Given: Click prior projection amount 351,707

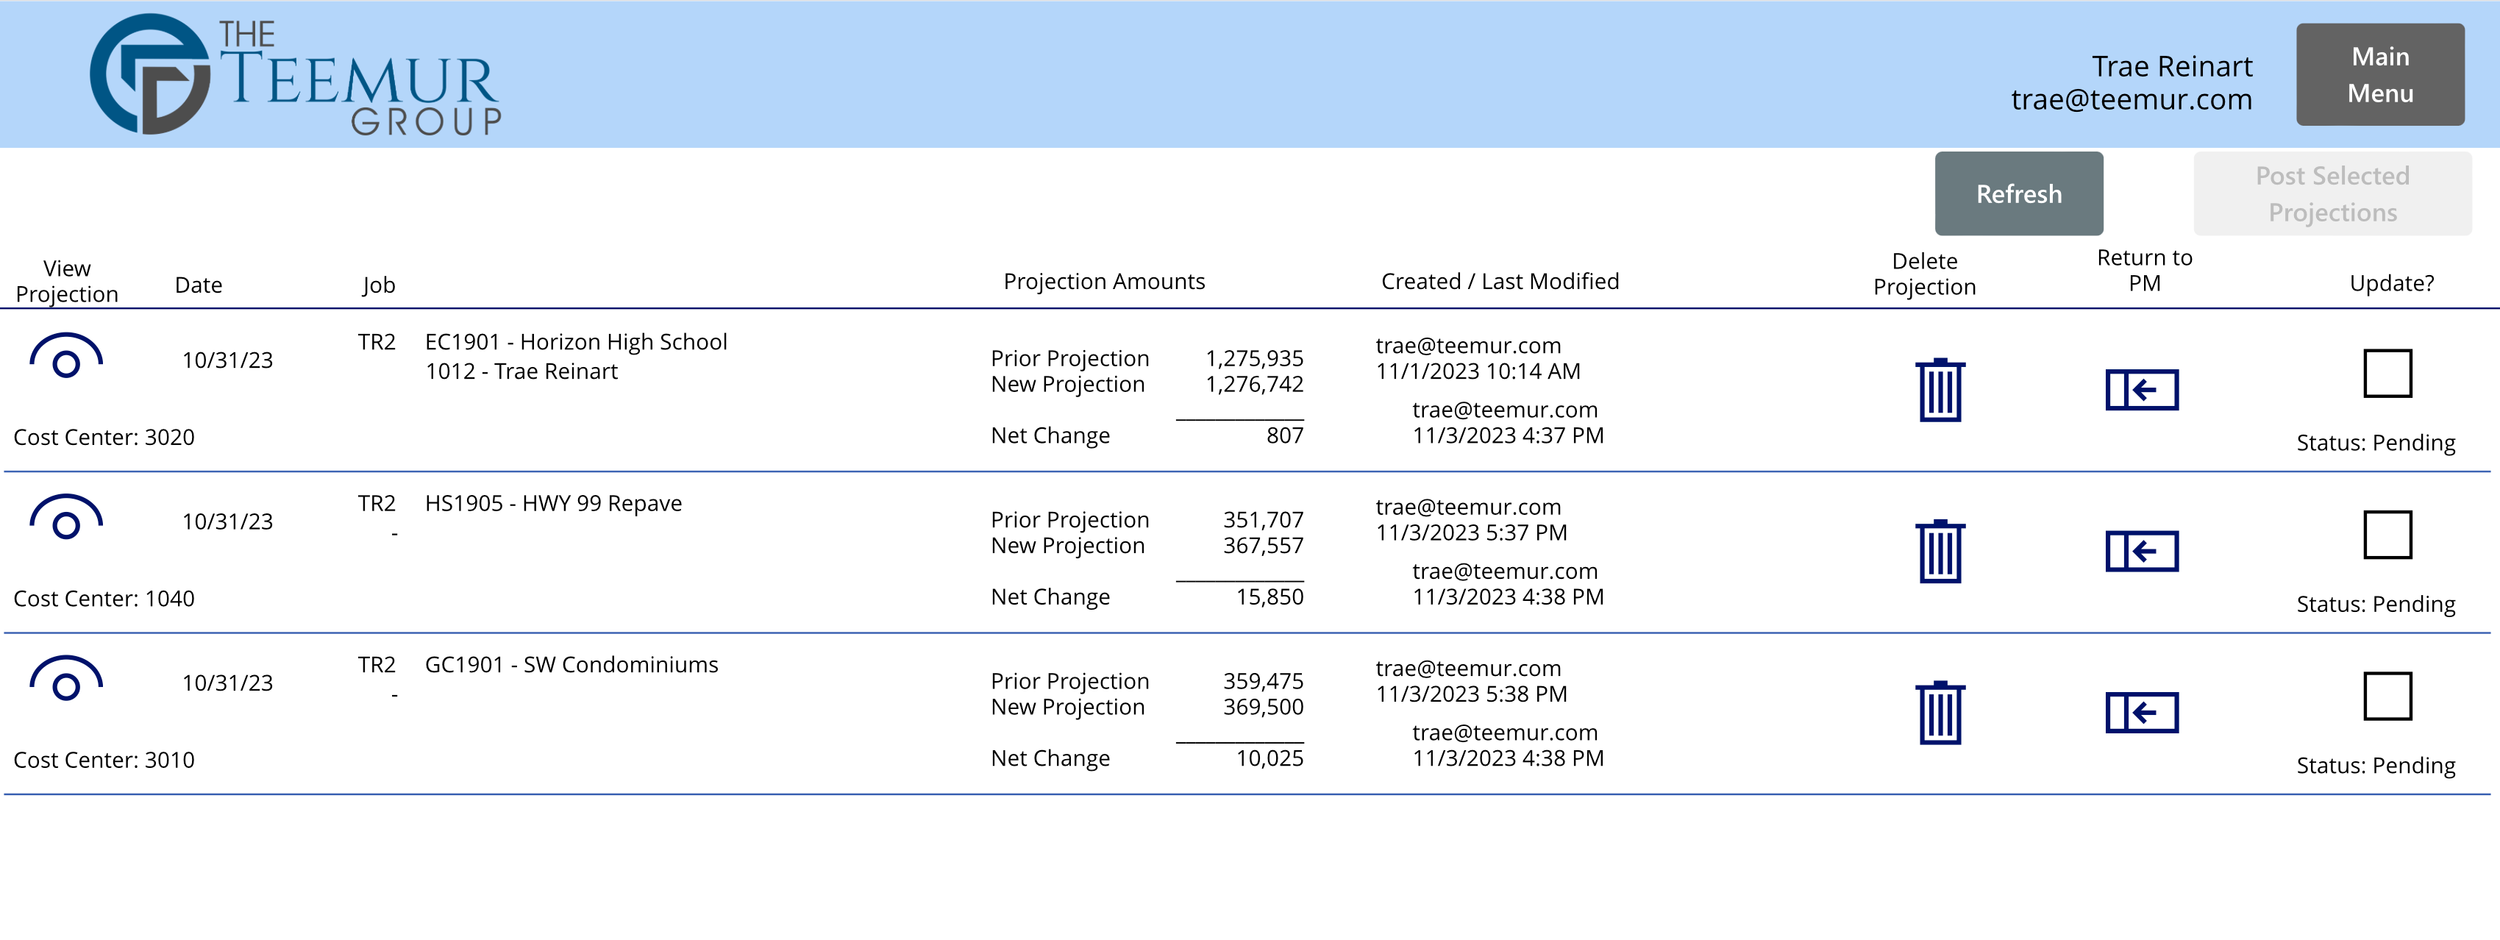Looking at the screenshot, I should pyautogui.click(x=1263, y=520).
